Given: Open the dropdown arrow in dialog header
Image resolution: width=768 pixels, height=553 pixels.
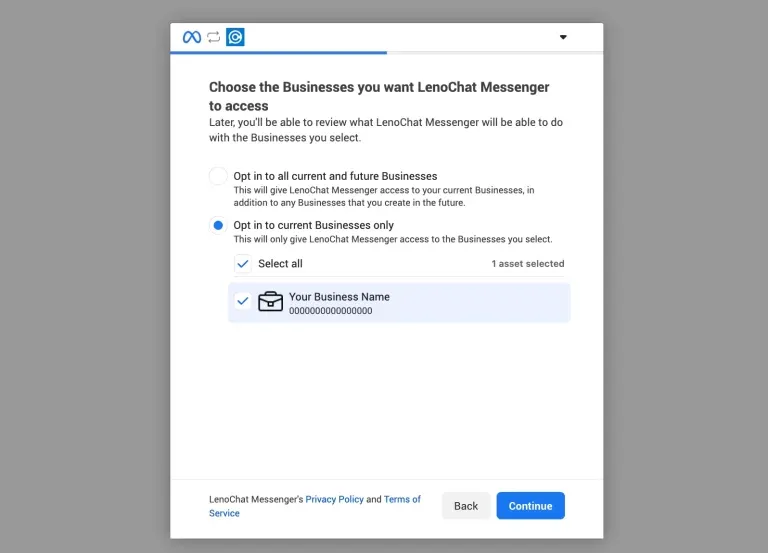Looking at the screenshot, I should (x=563, y=37).
